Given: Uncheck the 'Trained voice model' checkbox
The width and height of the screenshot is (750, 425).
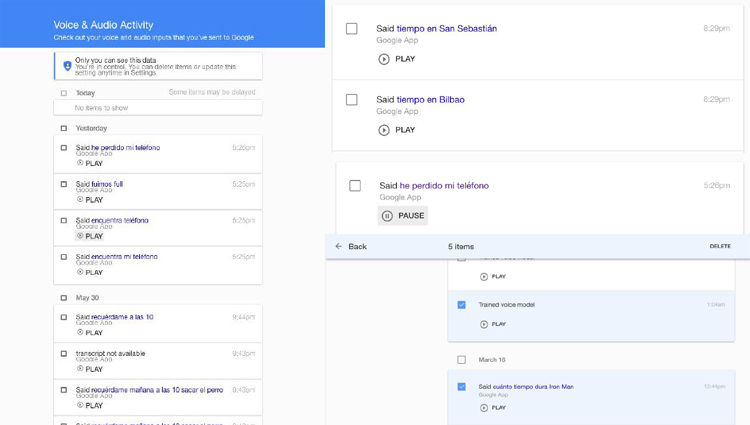Looking at the screenshot, I should click(461, 305).
